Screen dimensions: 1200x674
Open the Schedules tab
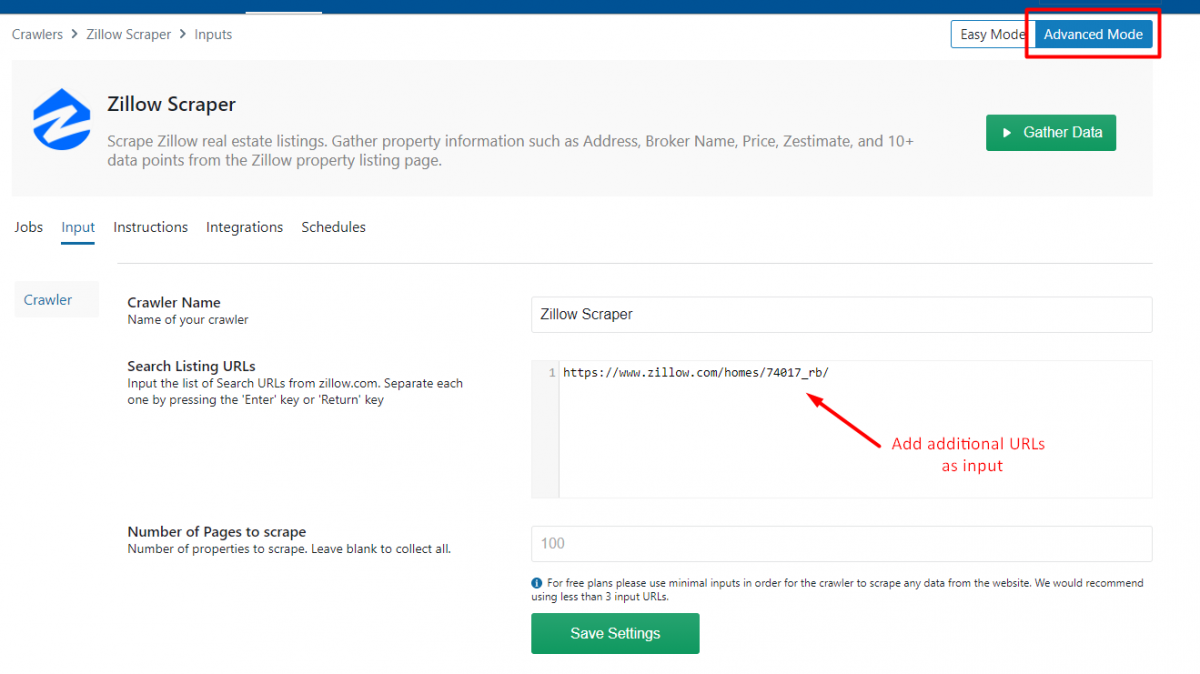pos(333,227)
